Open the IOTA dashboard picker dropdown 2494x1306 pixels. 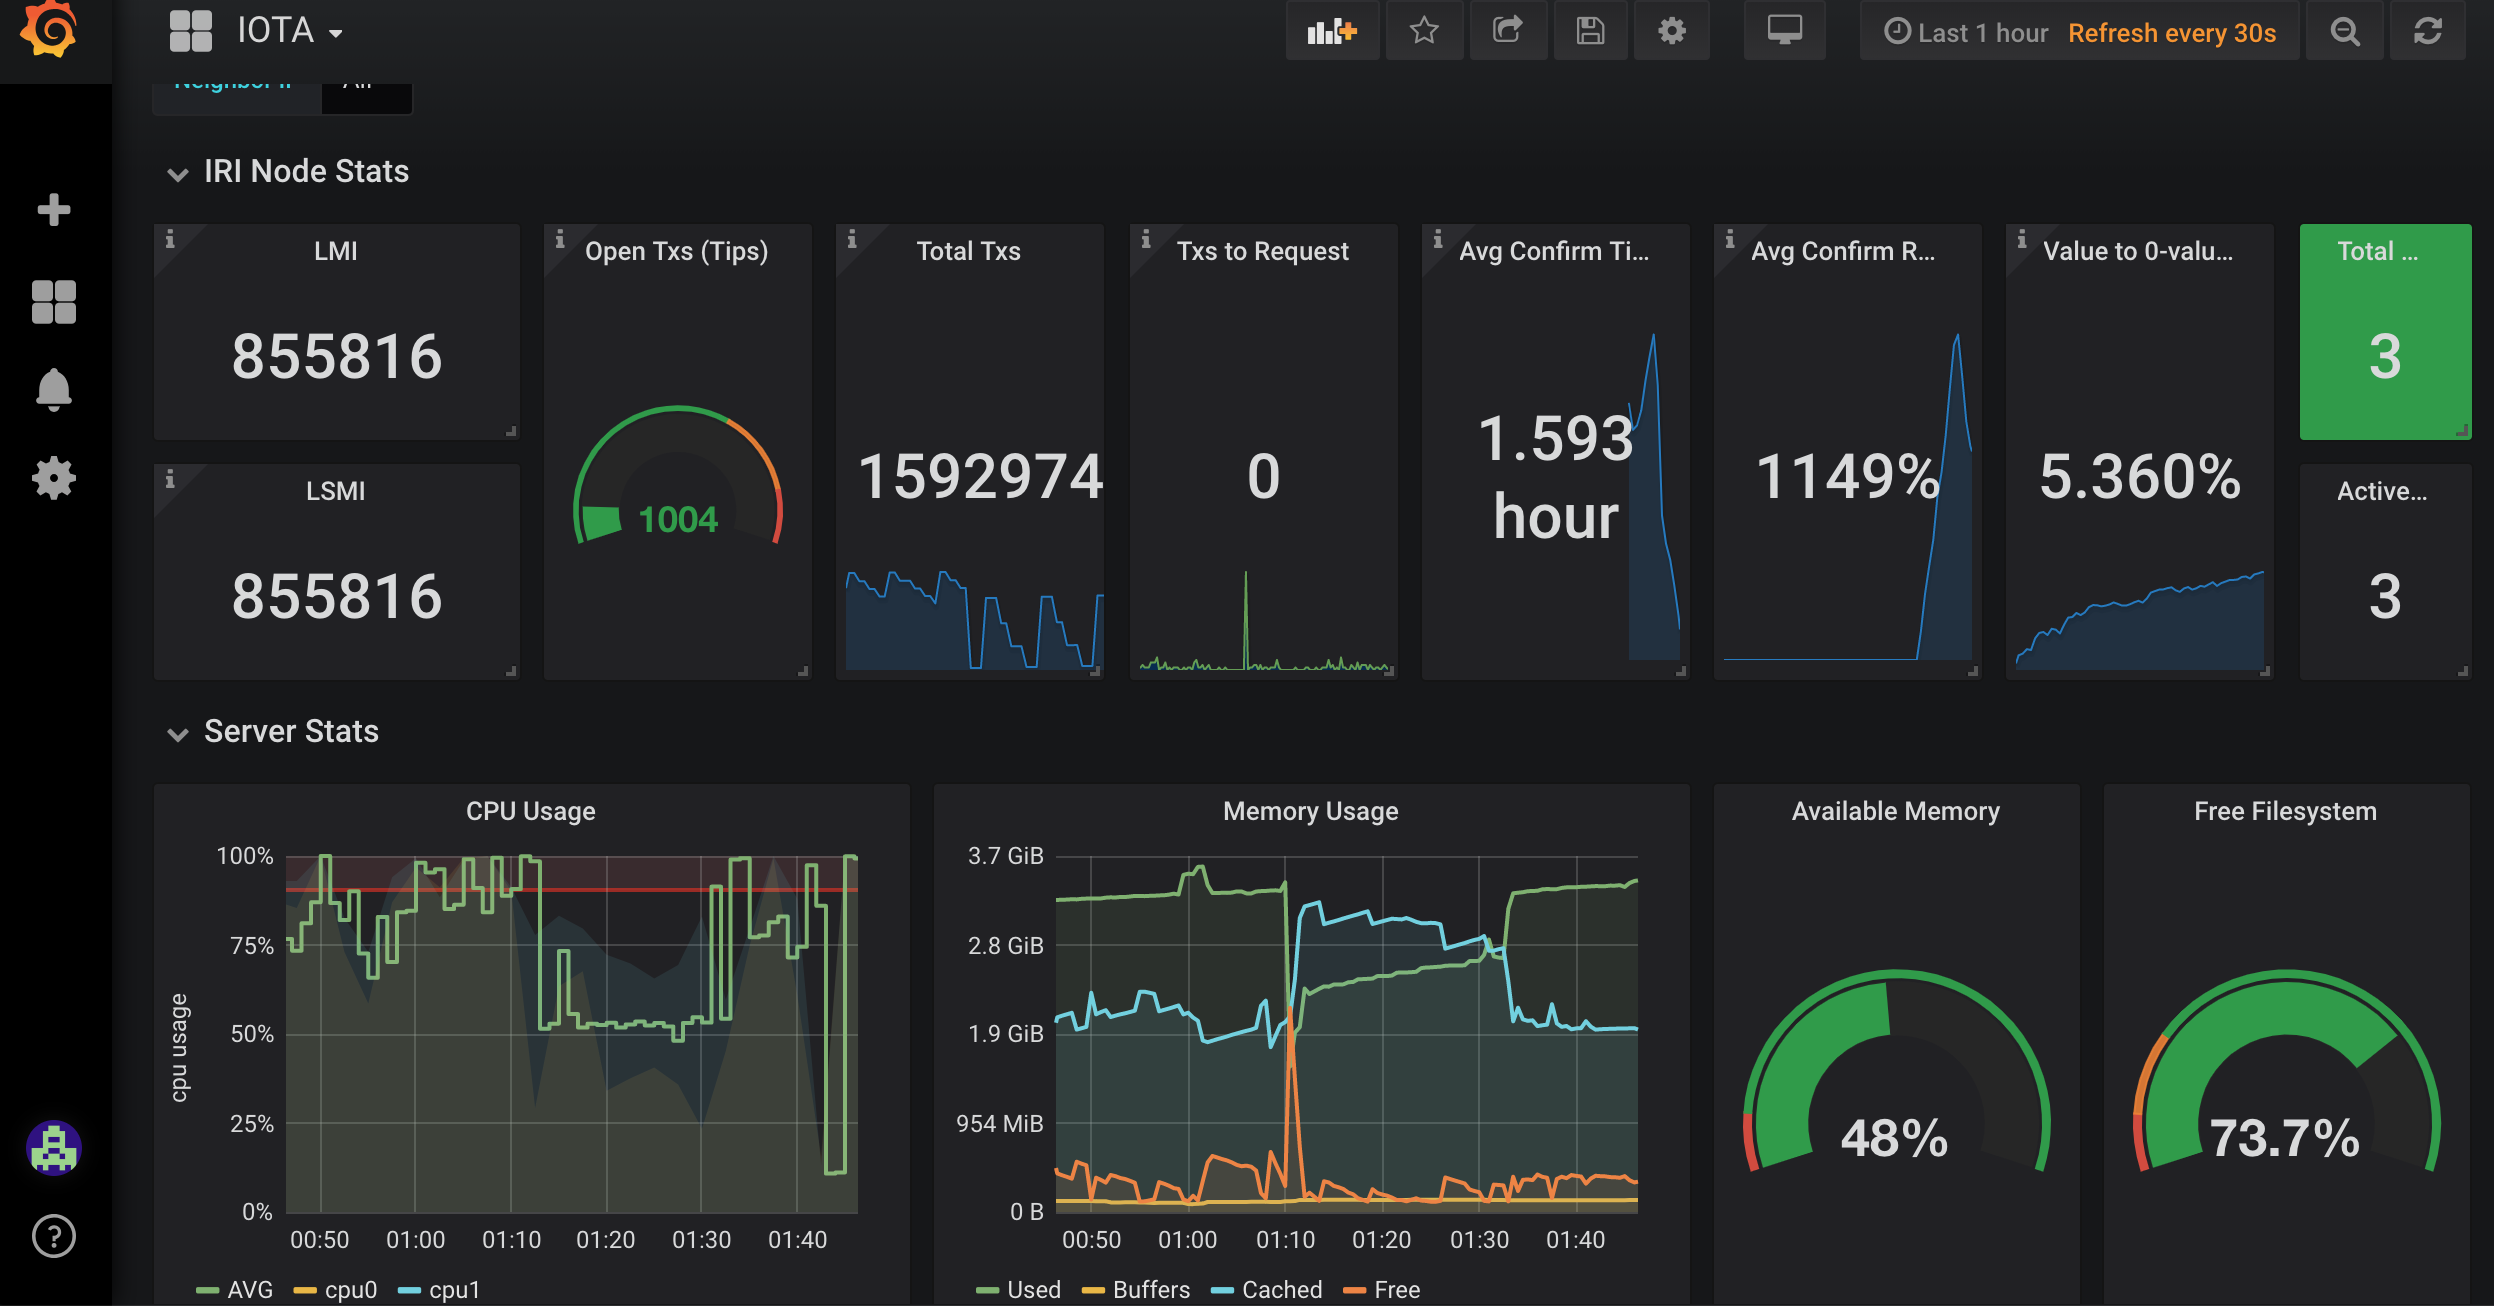point(290,31)
